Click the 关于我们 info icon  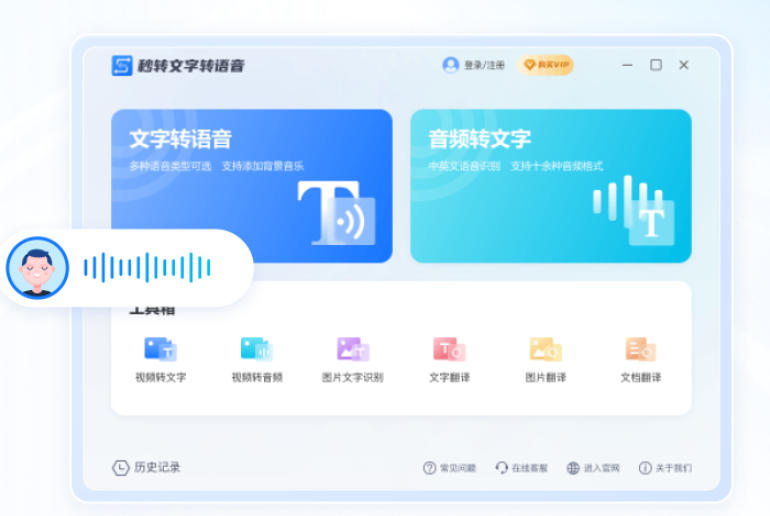click(645, 468)
